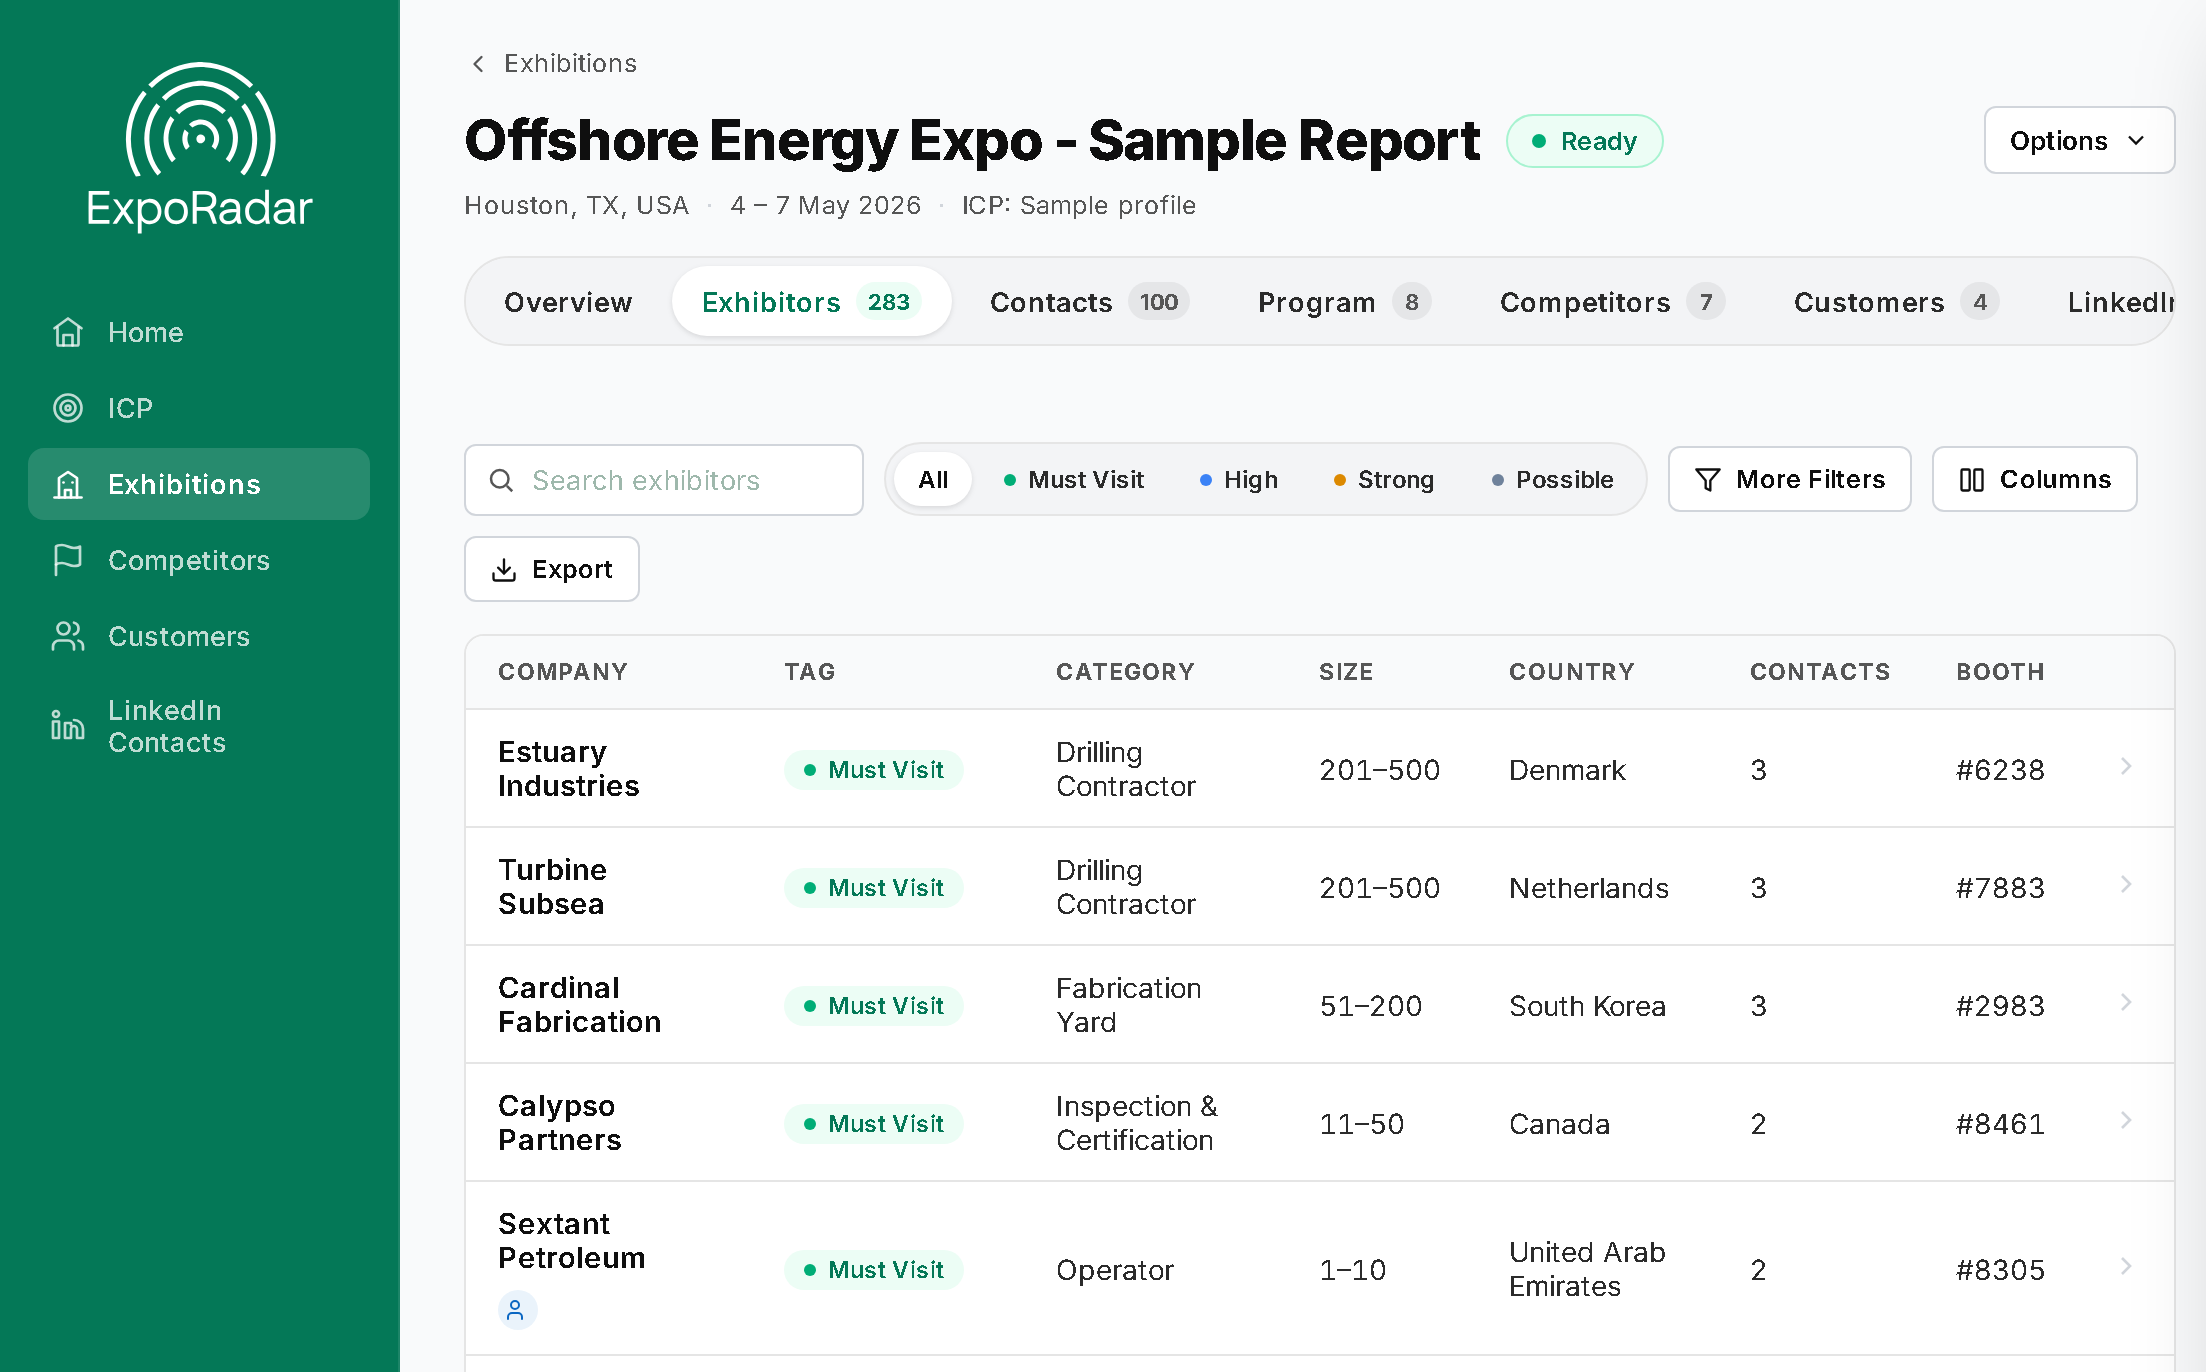Select the Exhibitors tab
Viewport: 2206px width, 1372px height.
click(811, 302)
